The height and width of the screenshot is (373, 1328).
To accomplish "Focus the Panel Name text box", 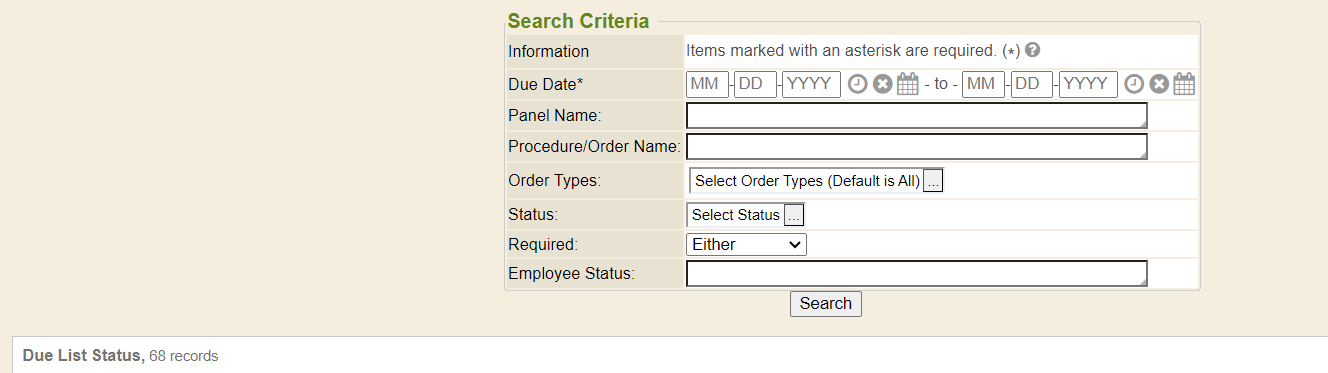I will 917,116.
